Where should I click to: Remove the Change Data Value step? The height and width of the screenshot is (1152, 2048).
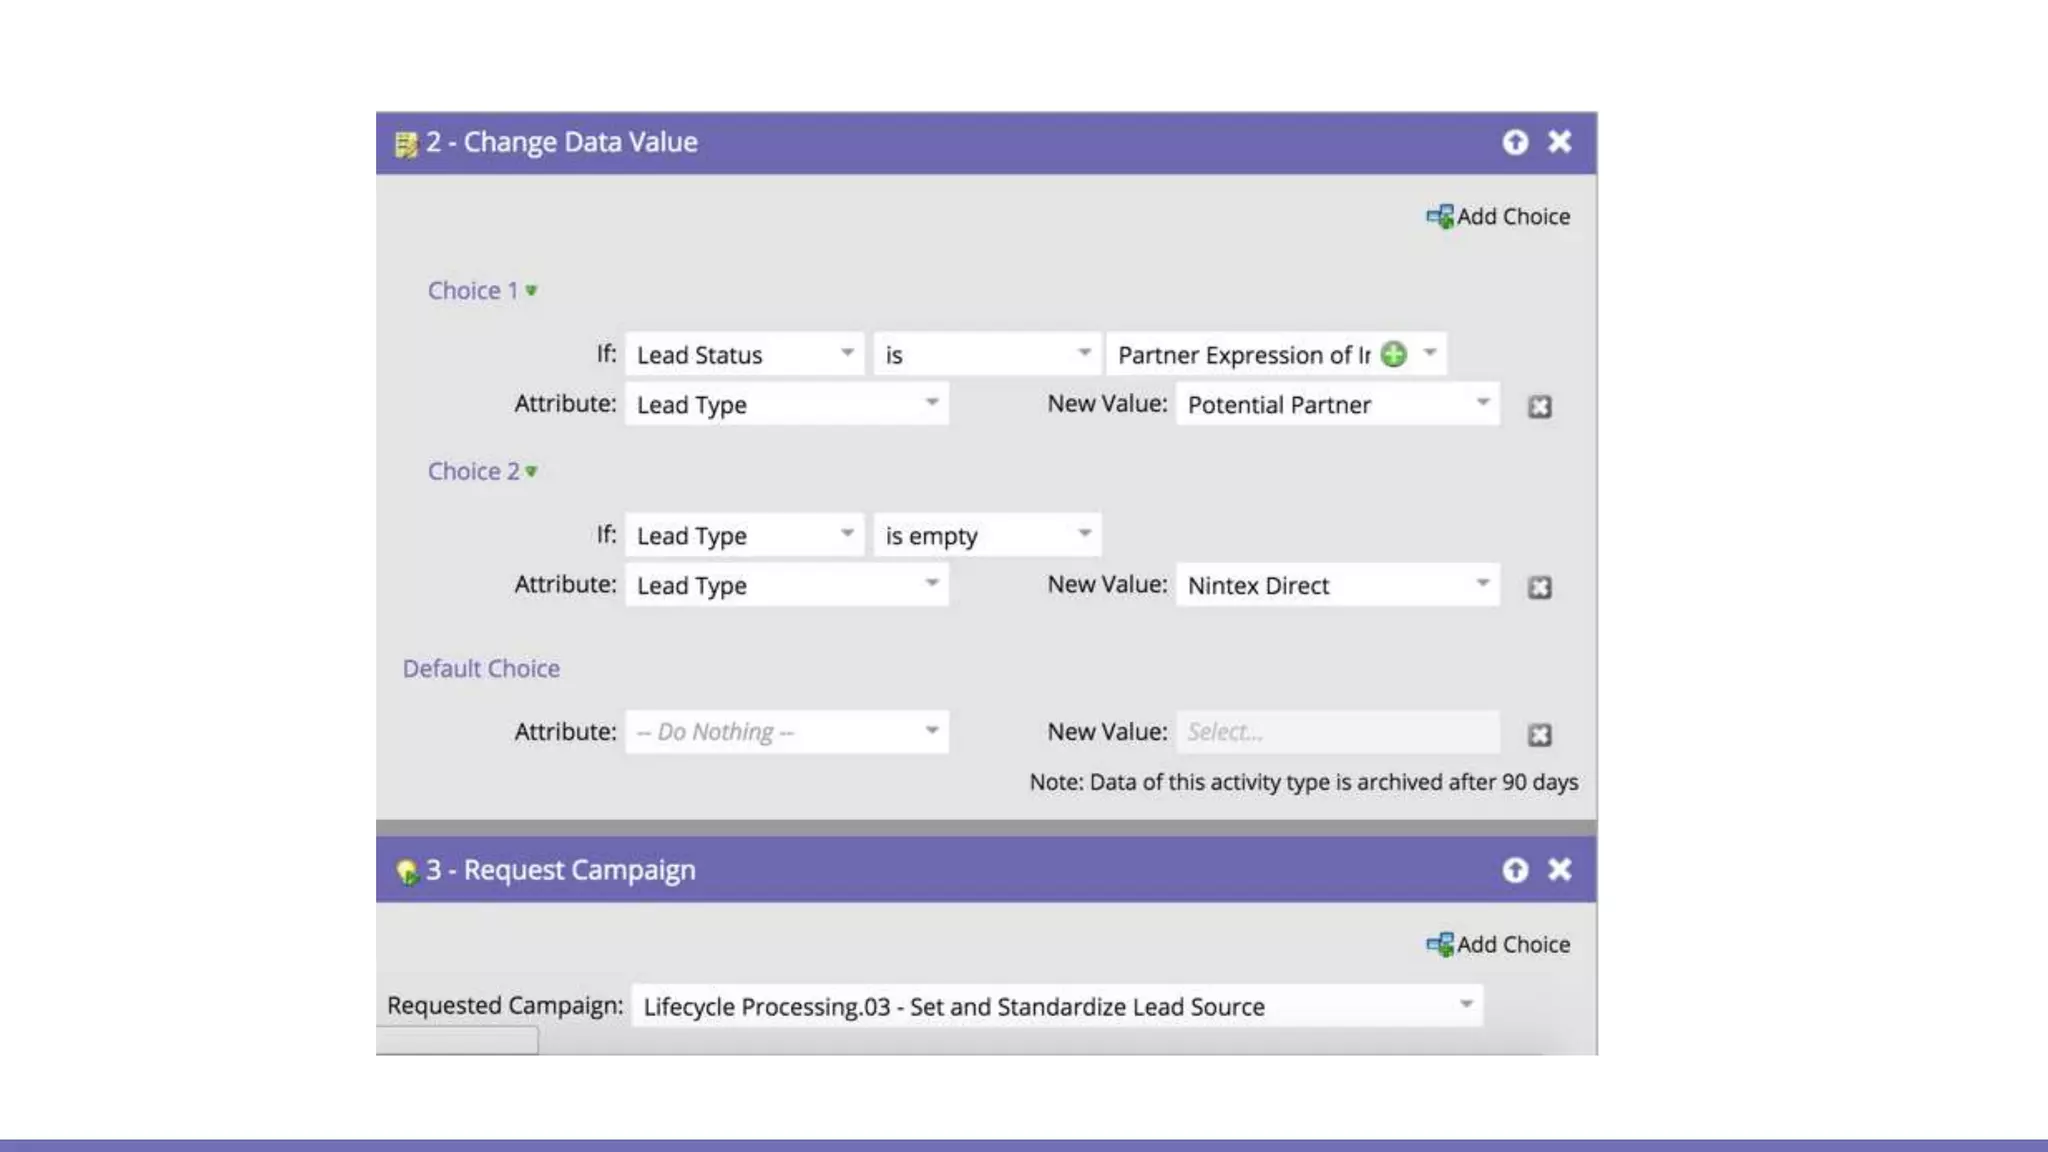click(x=1559, y=142)
